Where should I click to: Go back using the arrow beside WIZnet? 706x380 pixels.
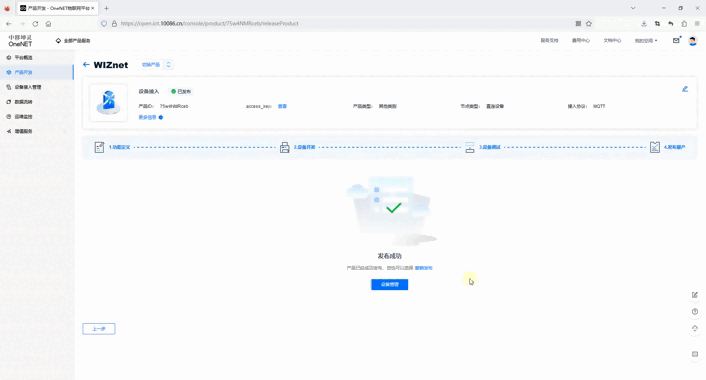(86, 65)
